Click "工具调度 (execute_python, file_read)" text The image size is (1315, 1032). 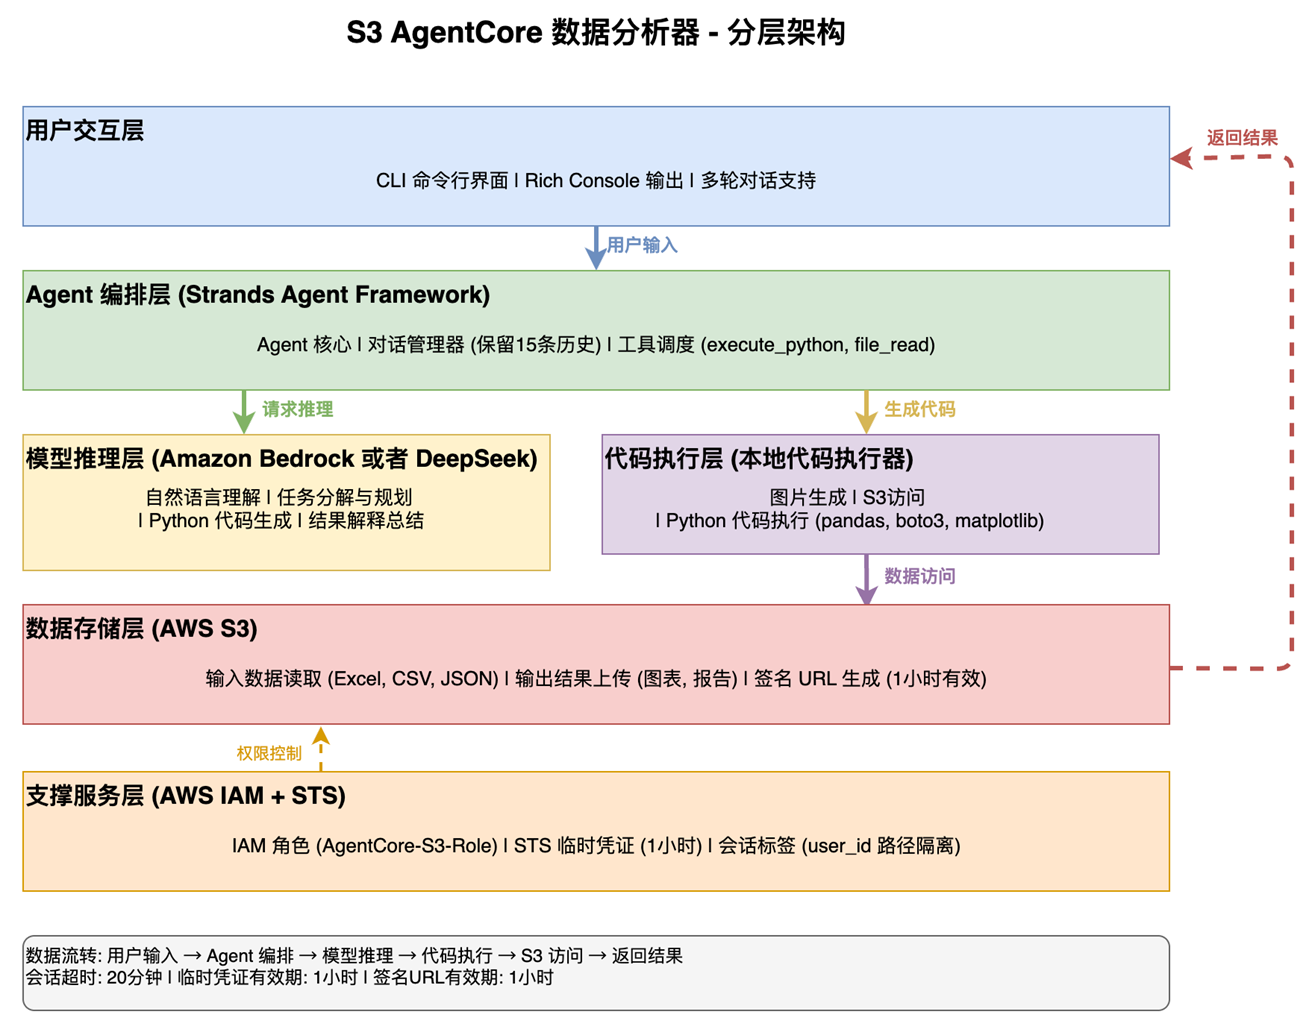tap(776, 345)
